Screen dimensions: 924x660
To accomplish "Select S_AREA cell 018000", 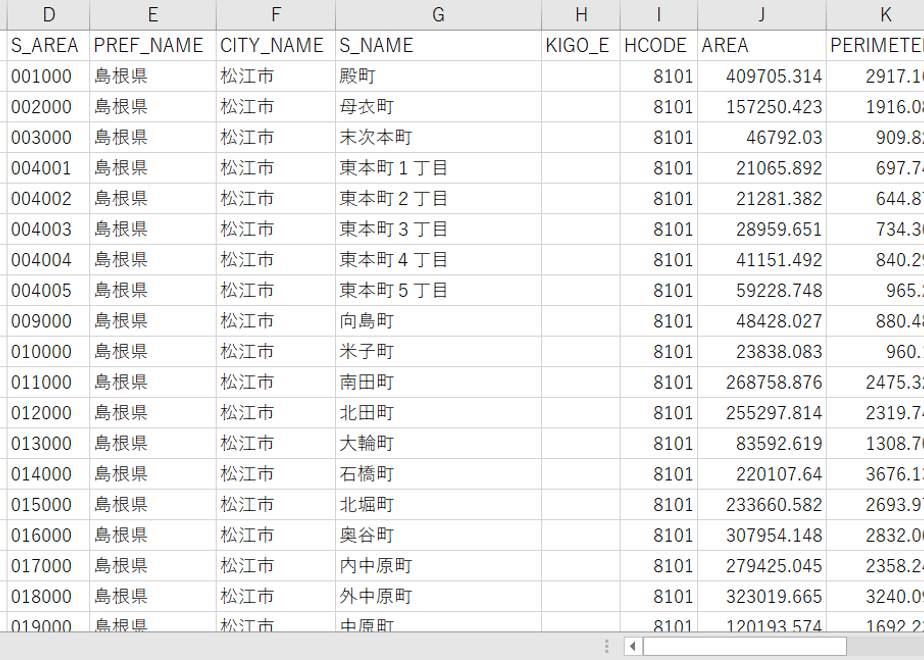I will pos(48,597).
